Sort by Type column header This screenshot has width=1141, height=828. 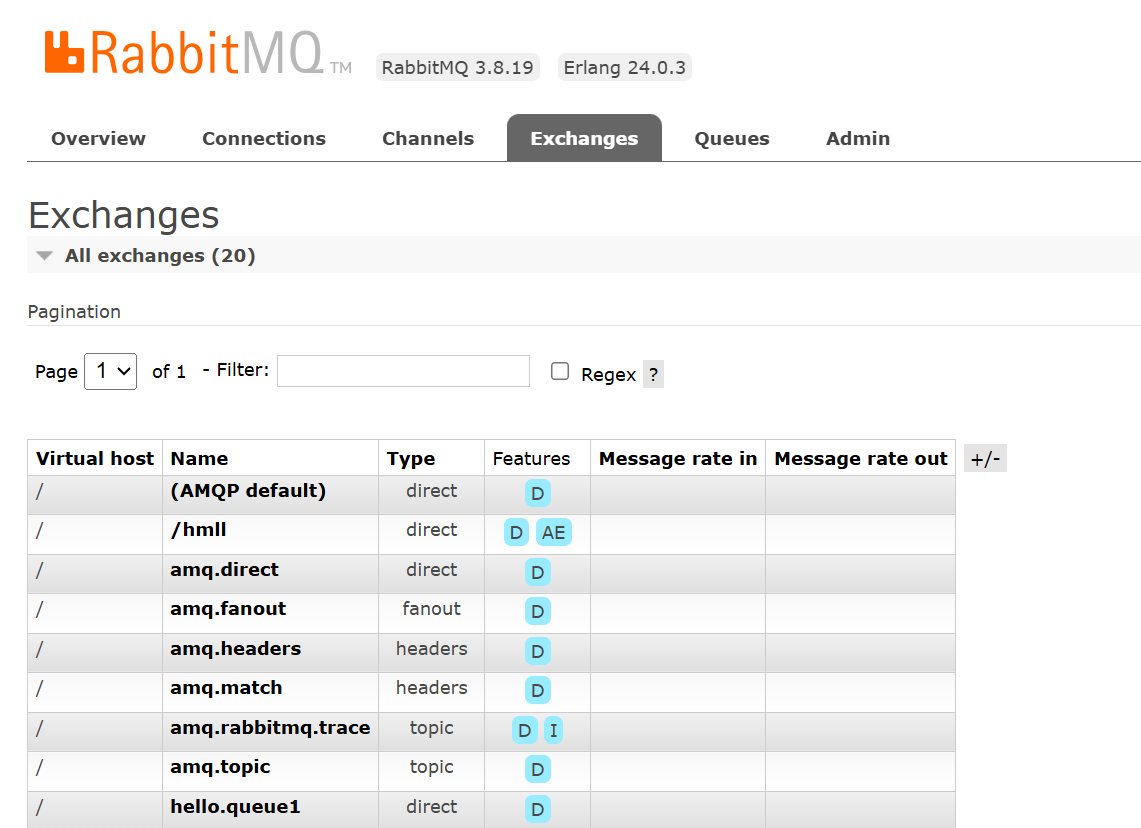click(411, 459)
